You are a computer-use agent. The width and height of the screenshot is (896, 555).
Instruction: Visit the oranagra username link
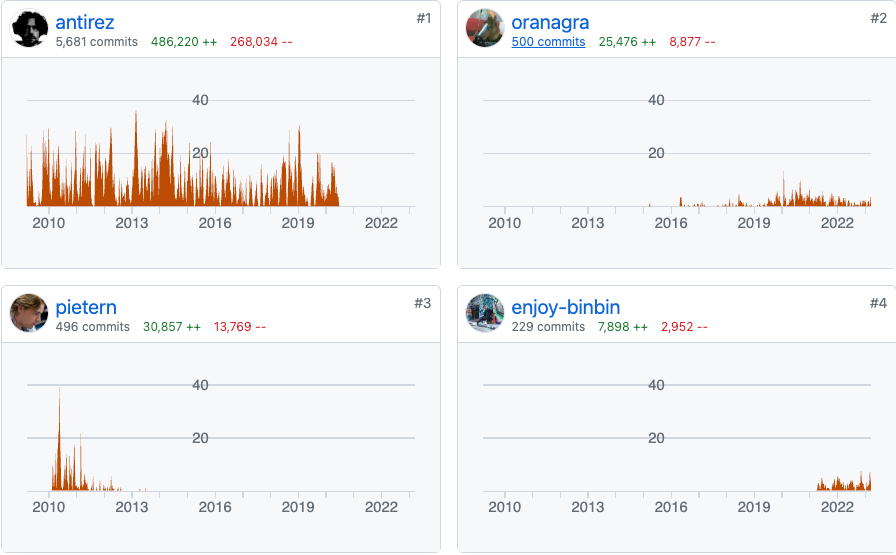550,22
